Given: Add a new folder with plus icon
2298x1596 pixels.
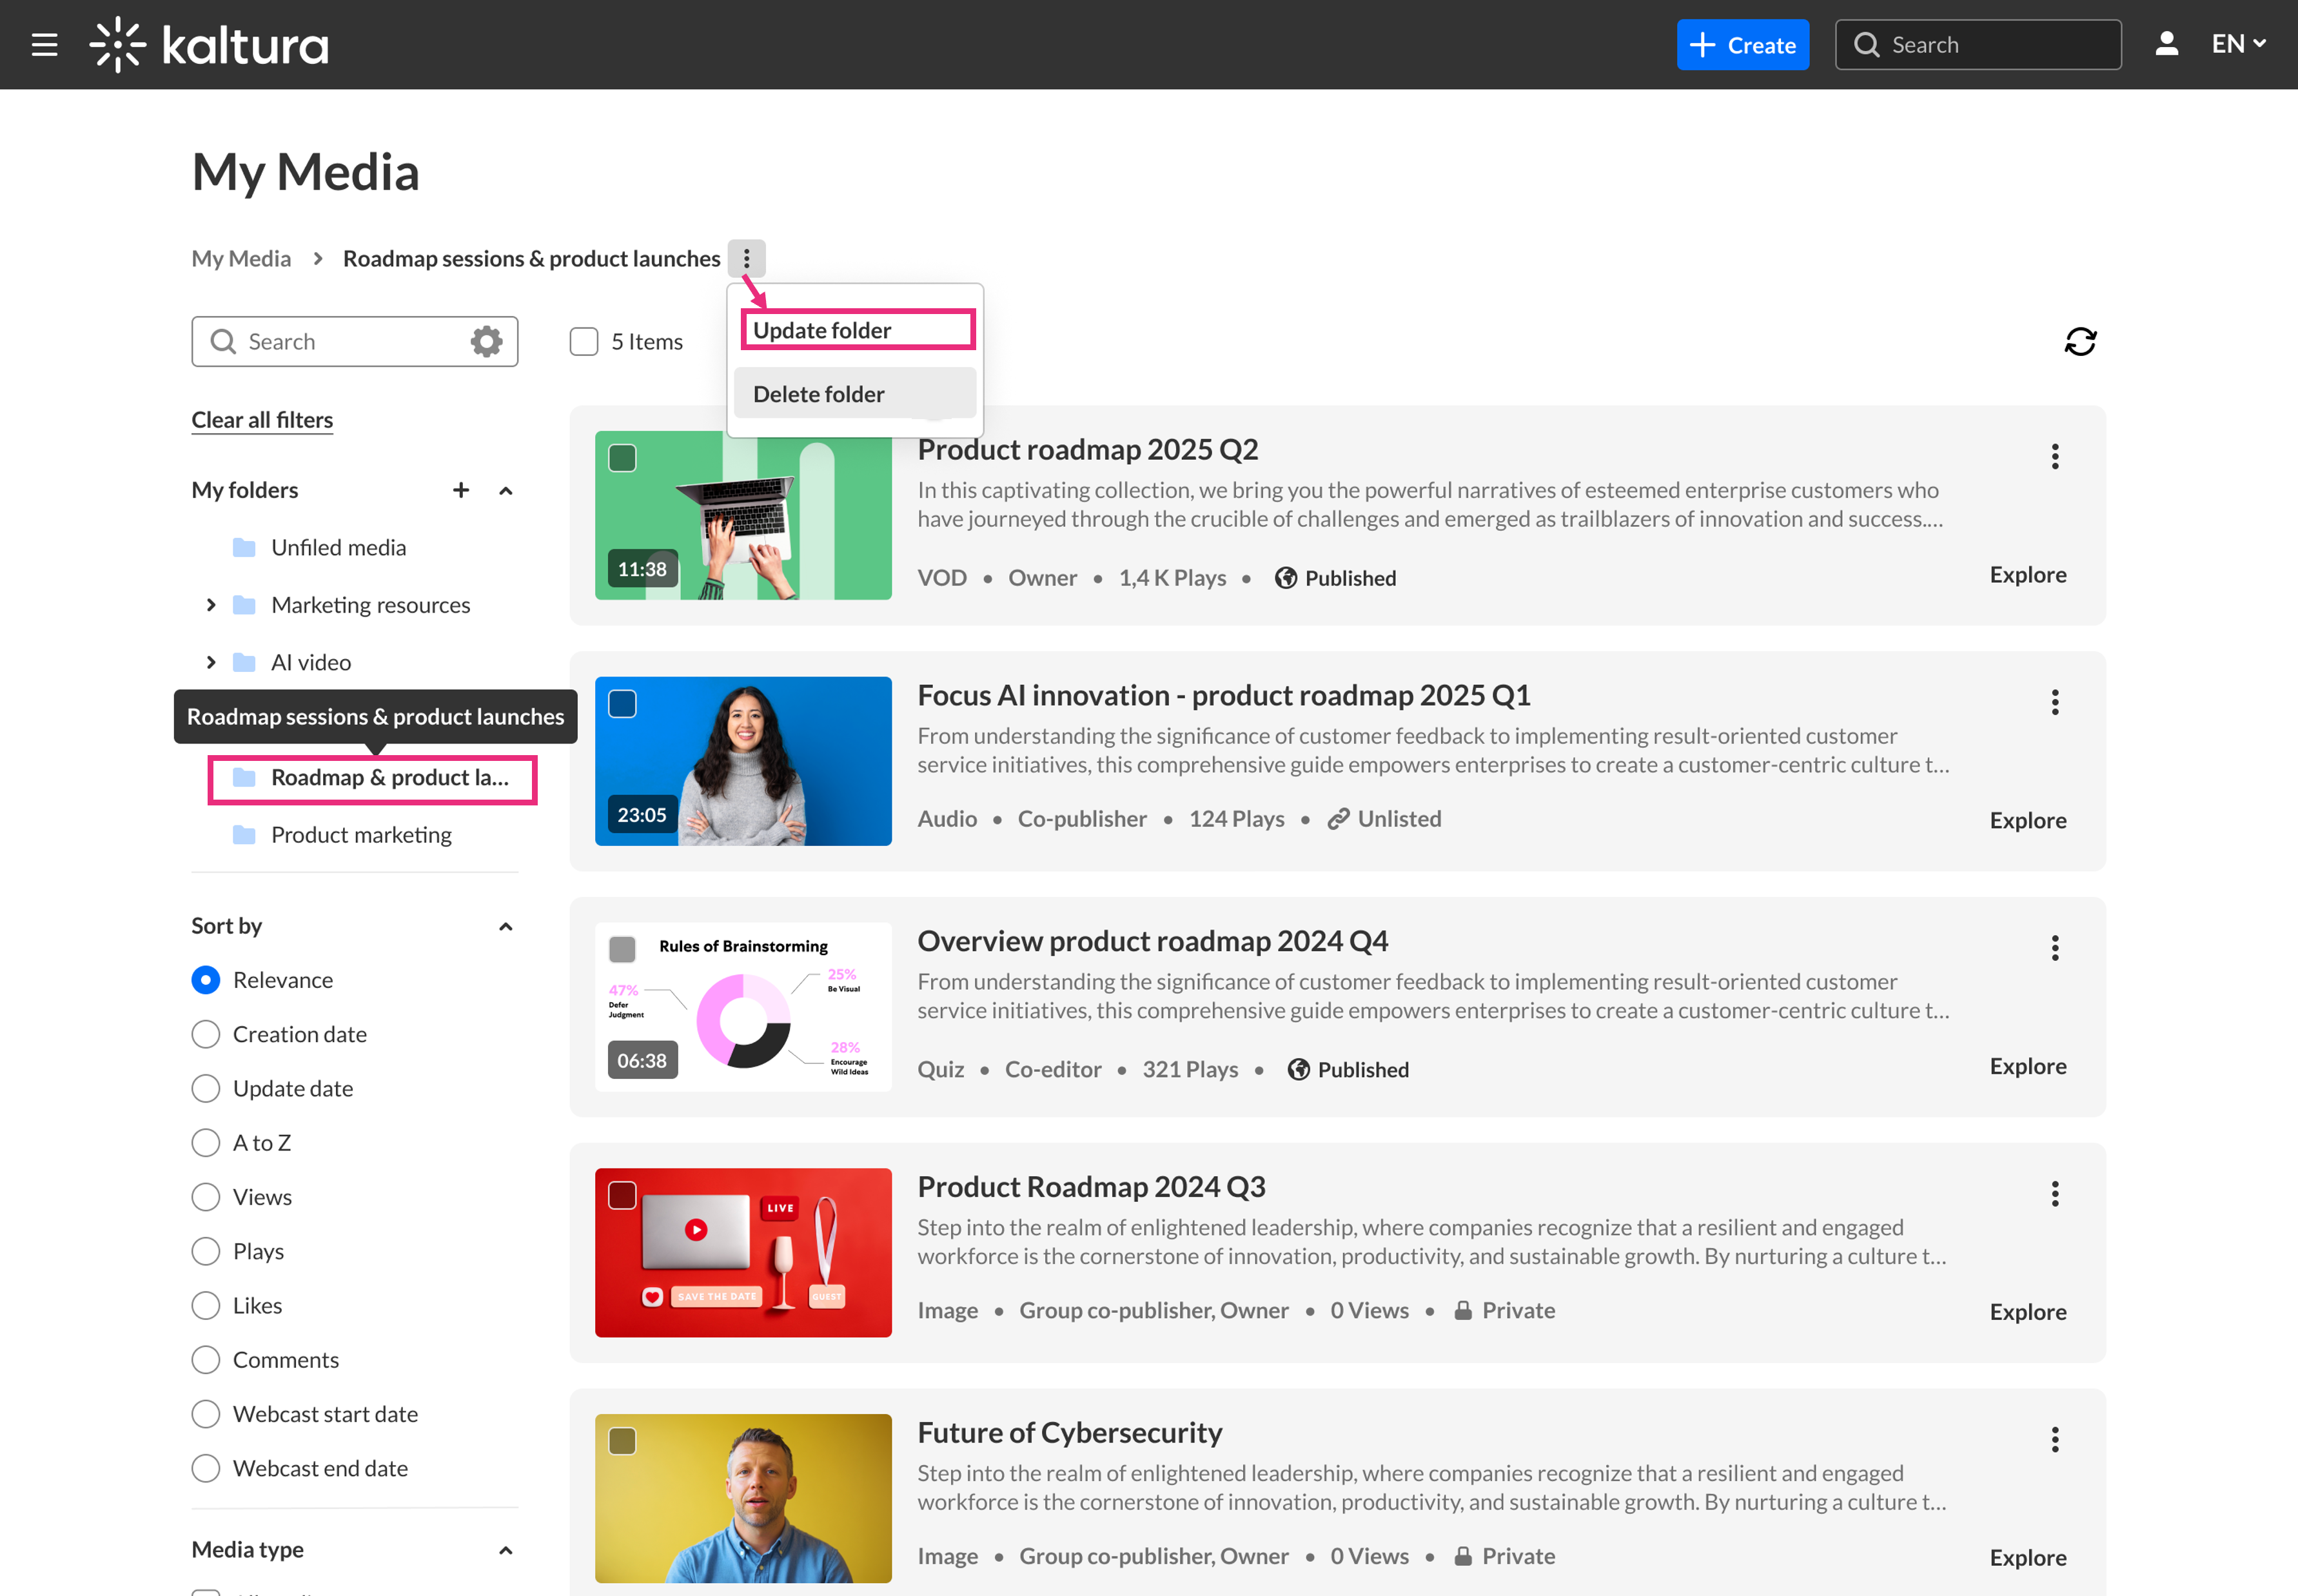Looking at the screenshot, I should [461, 490].
